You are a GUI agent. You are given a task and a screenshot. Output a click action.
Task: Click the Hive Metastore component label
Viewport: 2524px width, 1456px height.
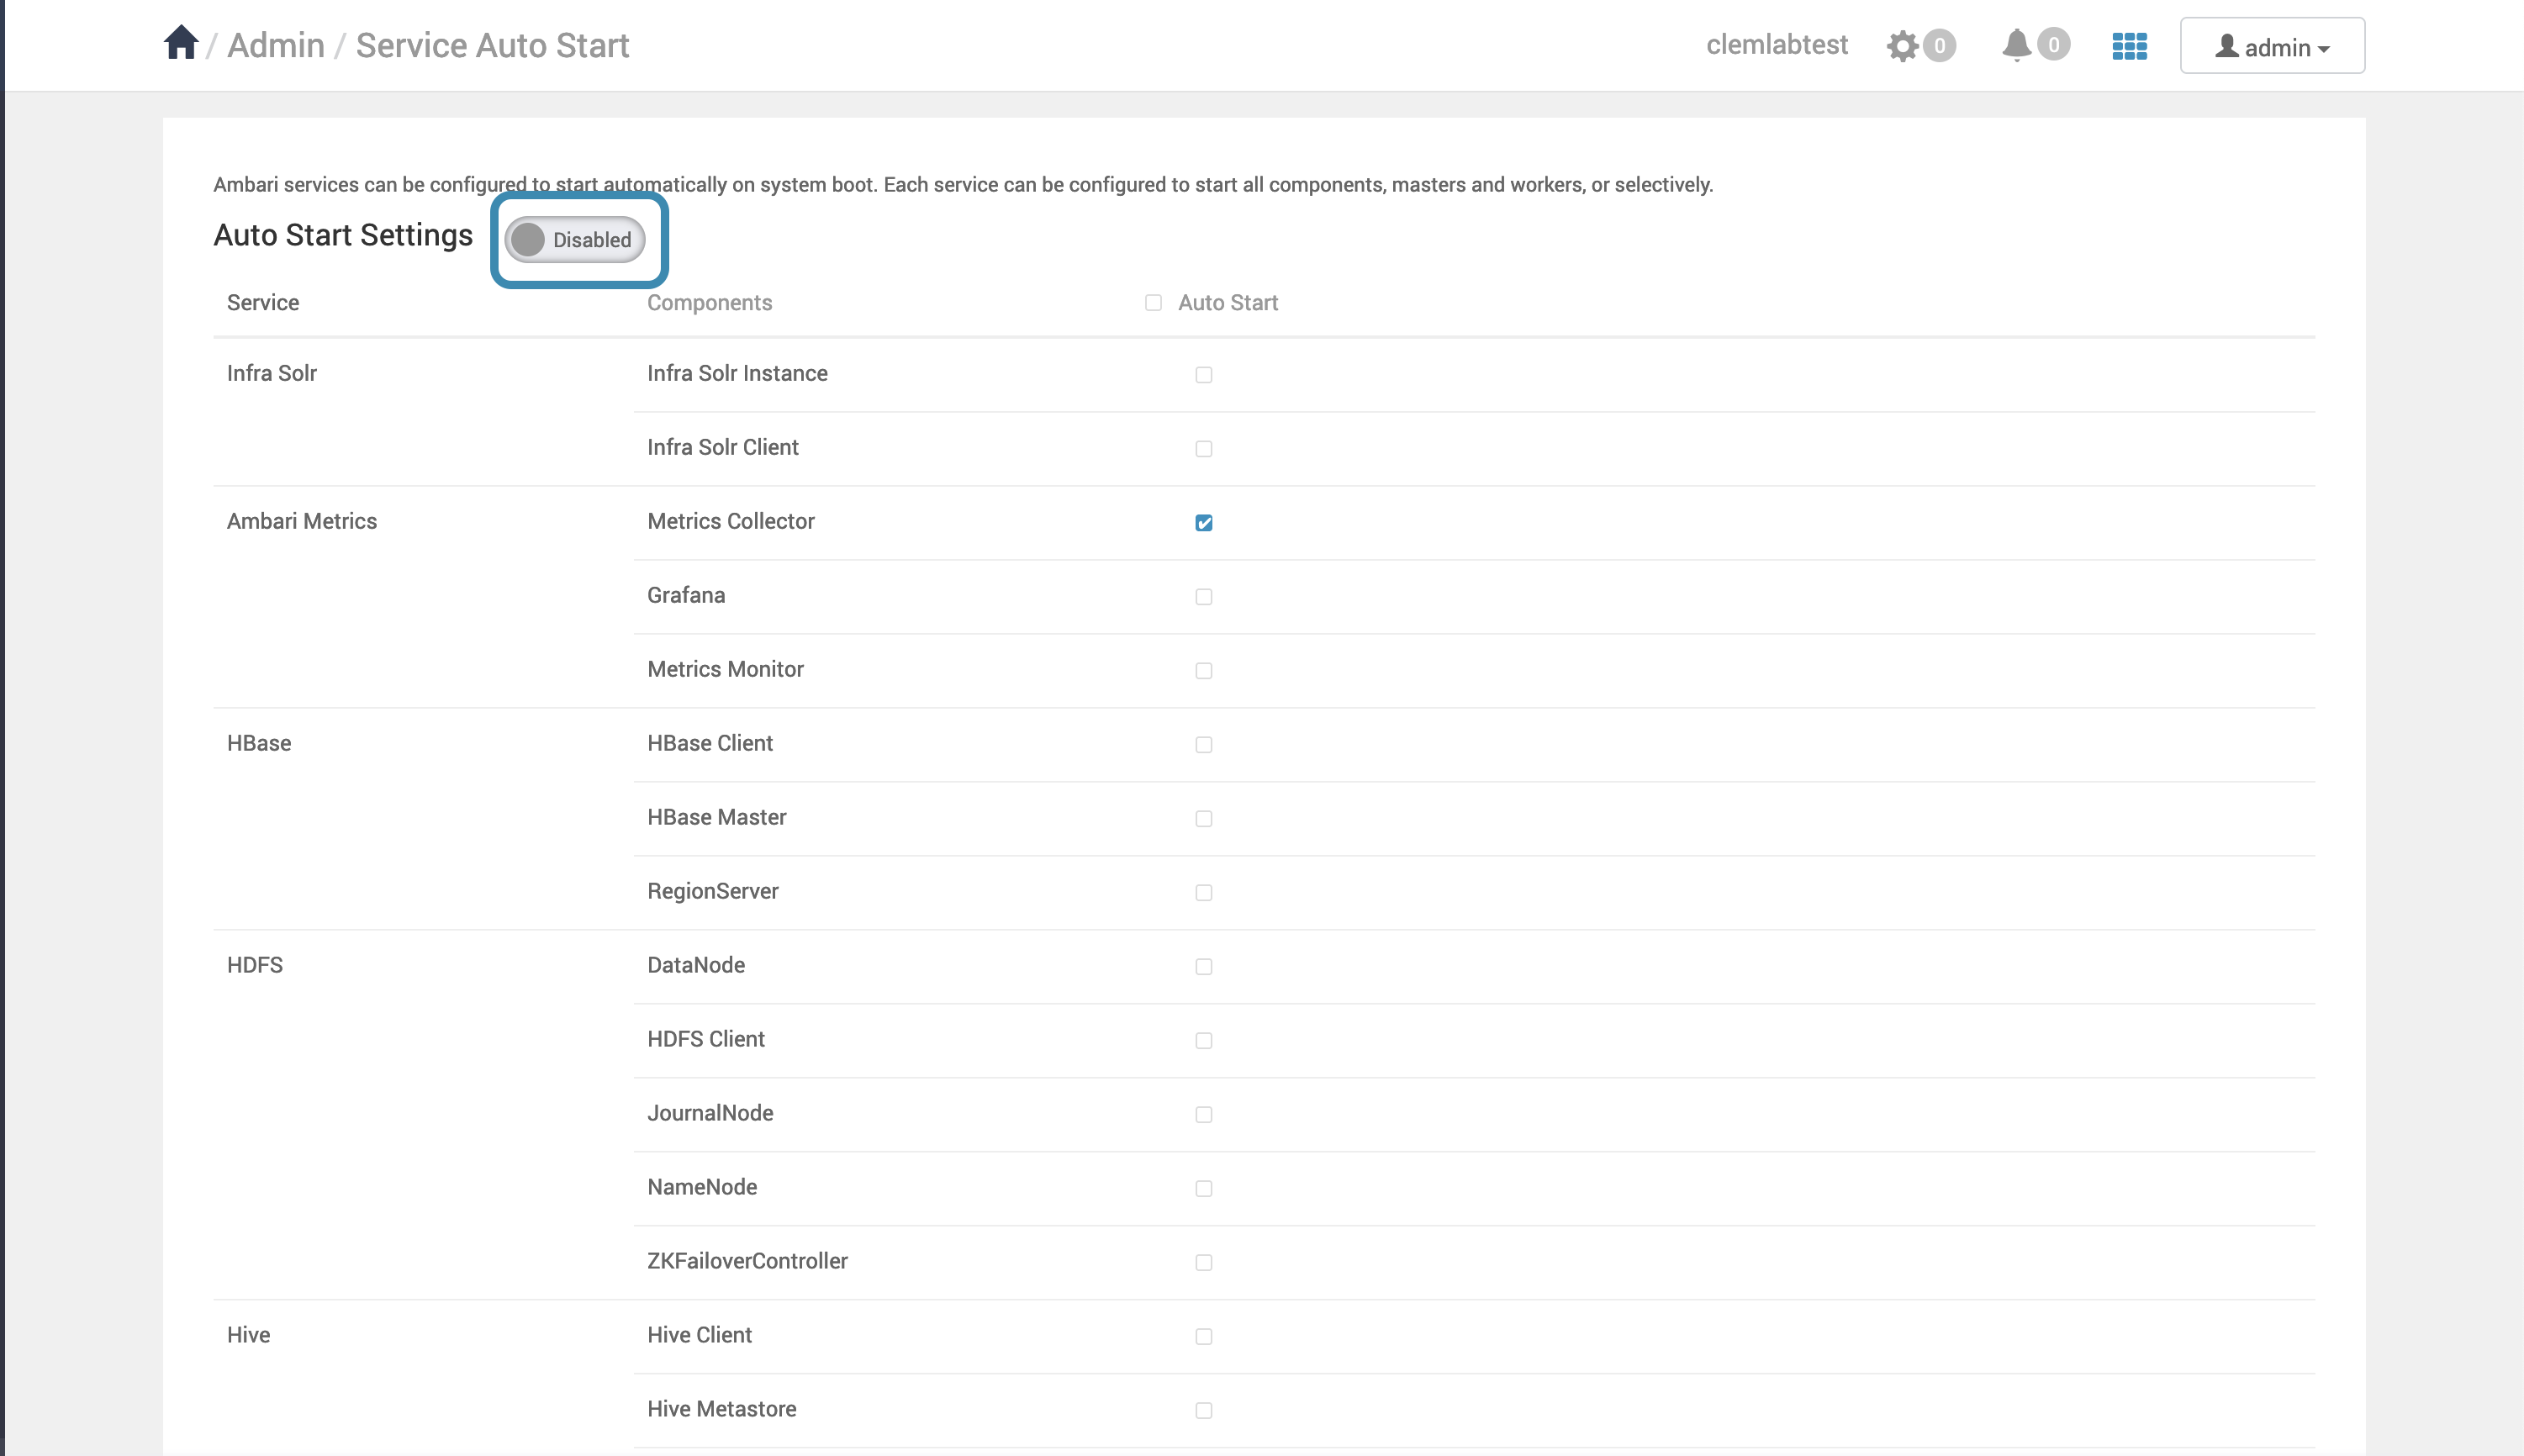(x=722, y=1409)
